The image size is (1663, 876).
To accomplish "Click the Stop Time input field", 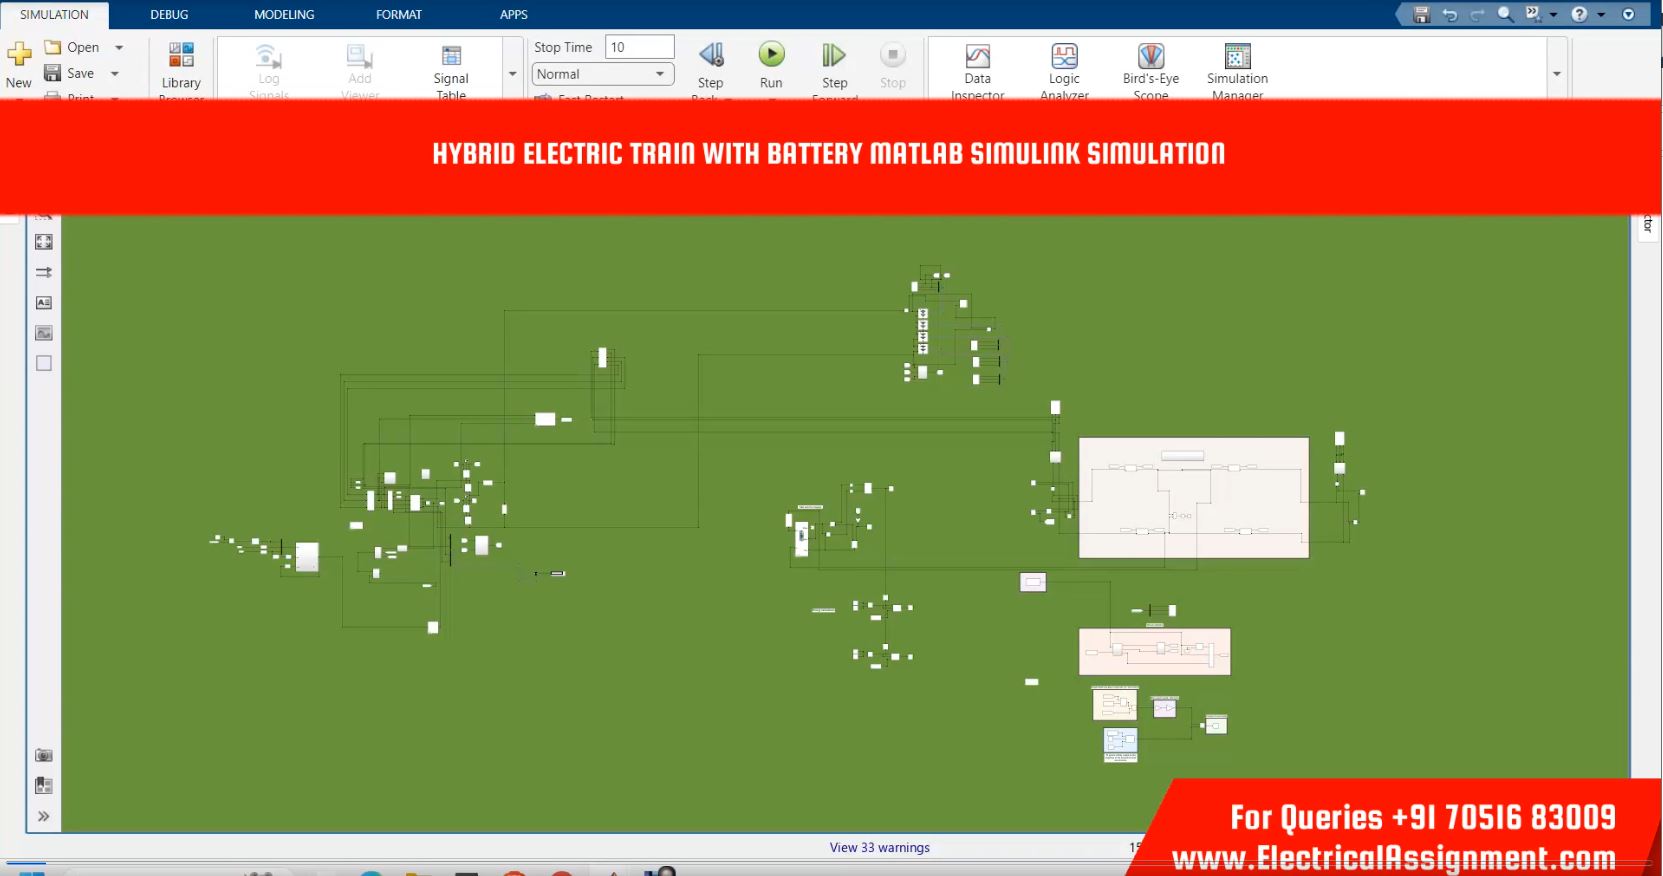I will coord(639,47).
